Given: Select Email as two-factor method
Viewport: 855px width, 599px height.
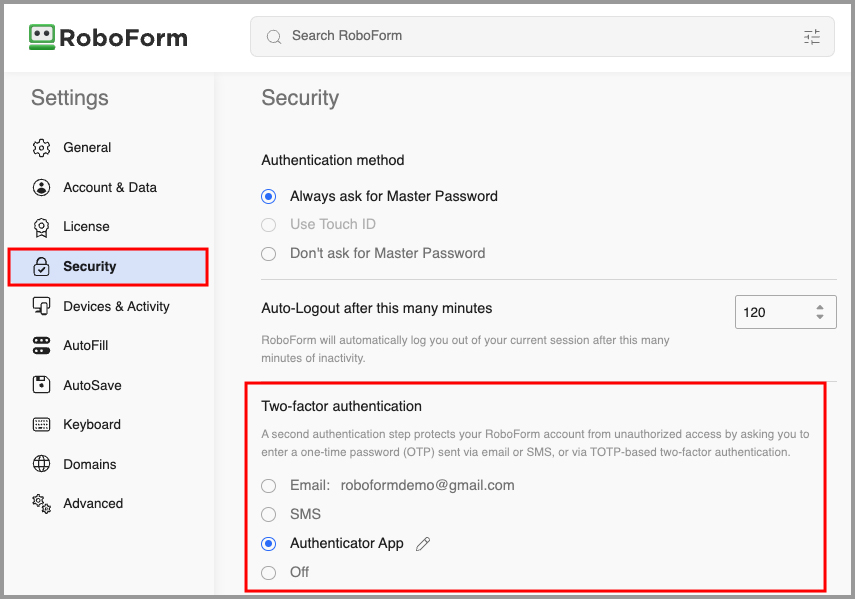Looking at the screenshot, I should [x=268, y=485].
